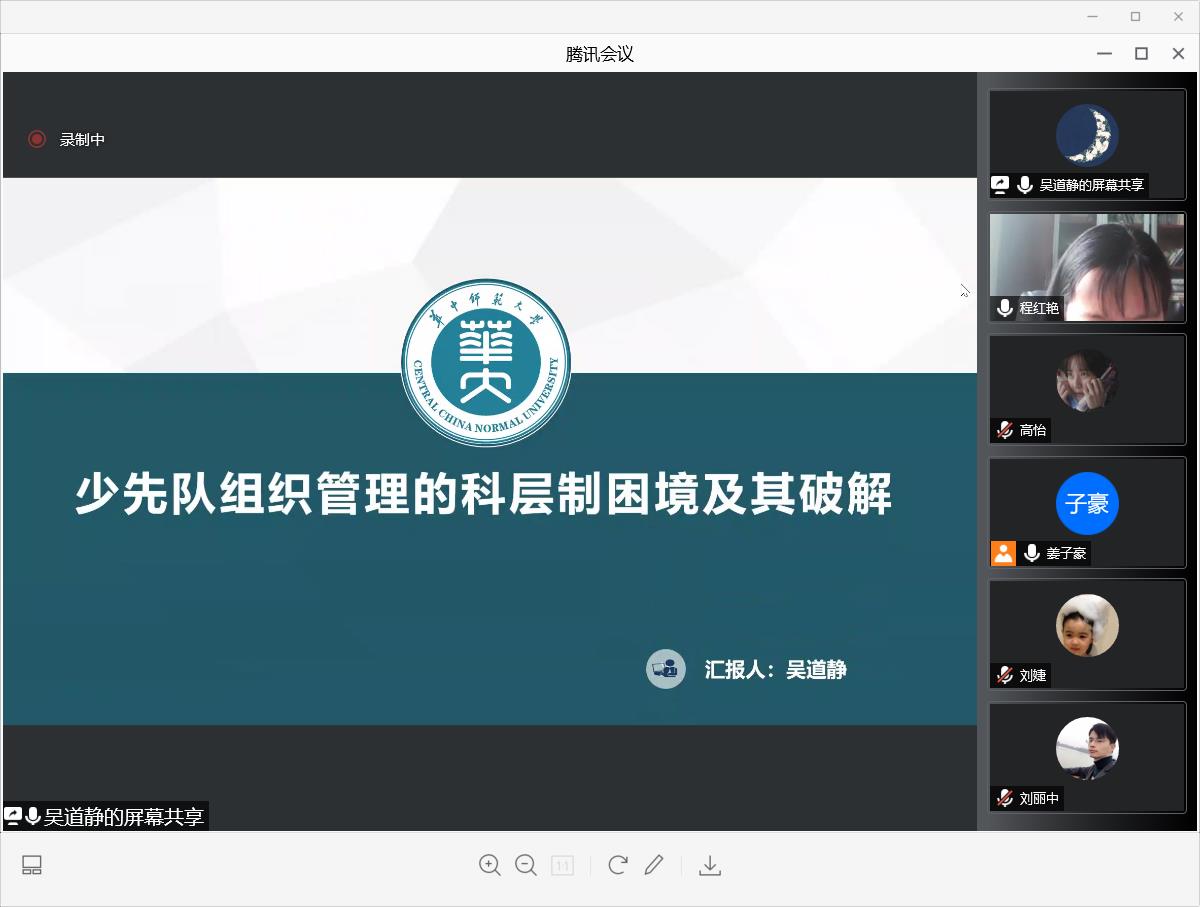
Task: Toggle 刘婕's muted microphone icon
Action: [1005, 675]
